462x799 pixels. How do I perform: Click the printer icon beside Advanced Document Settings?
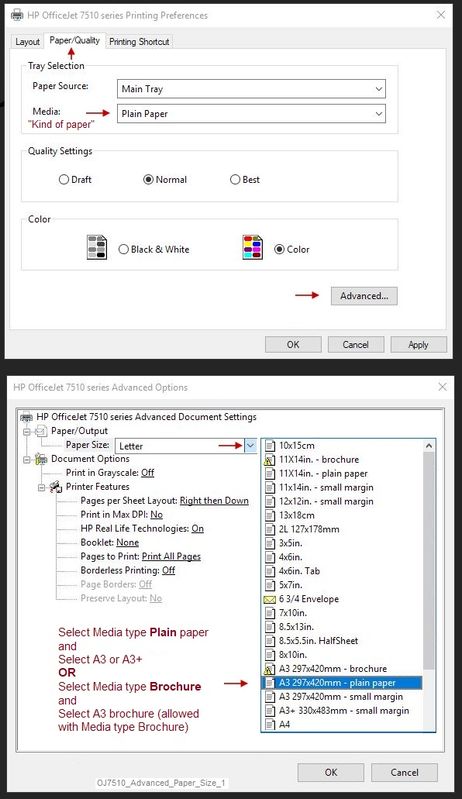[26, 417]
